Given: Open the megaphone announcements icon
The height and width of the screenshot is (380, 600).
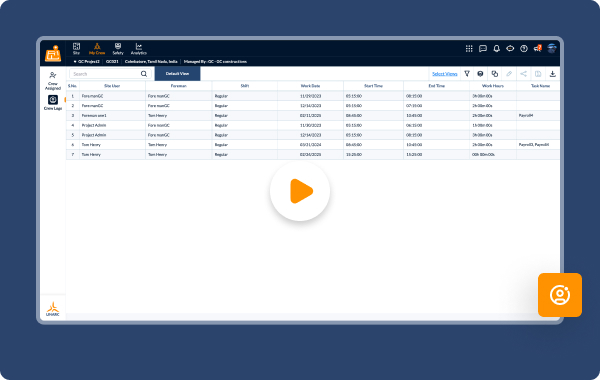Looking at the screenshot, I should (x=538, y=48).
